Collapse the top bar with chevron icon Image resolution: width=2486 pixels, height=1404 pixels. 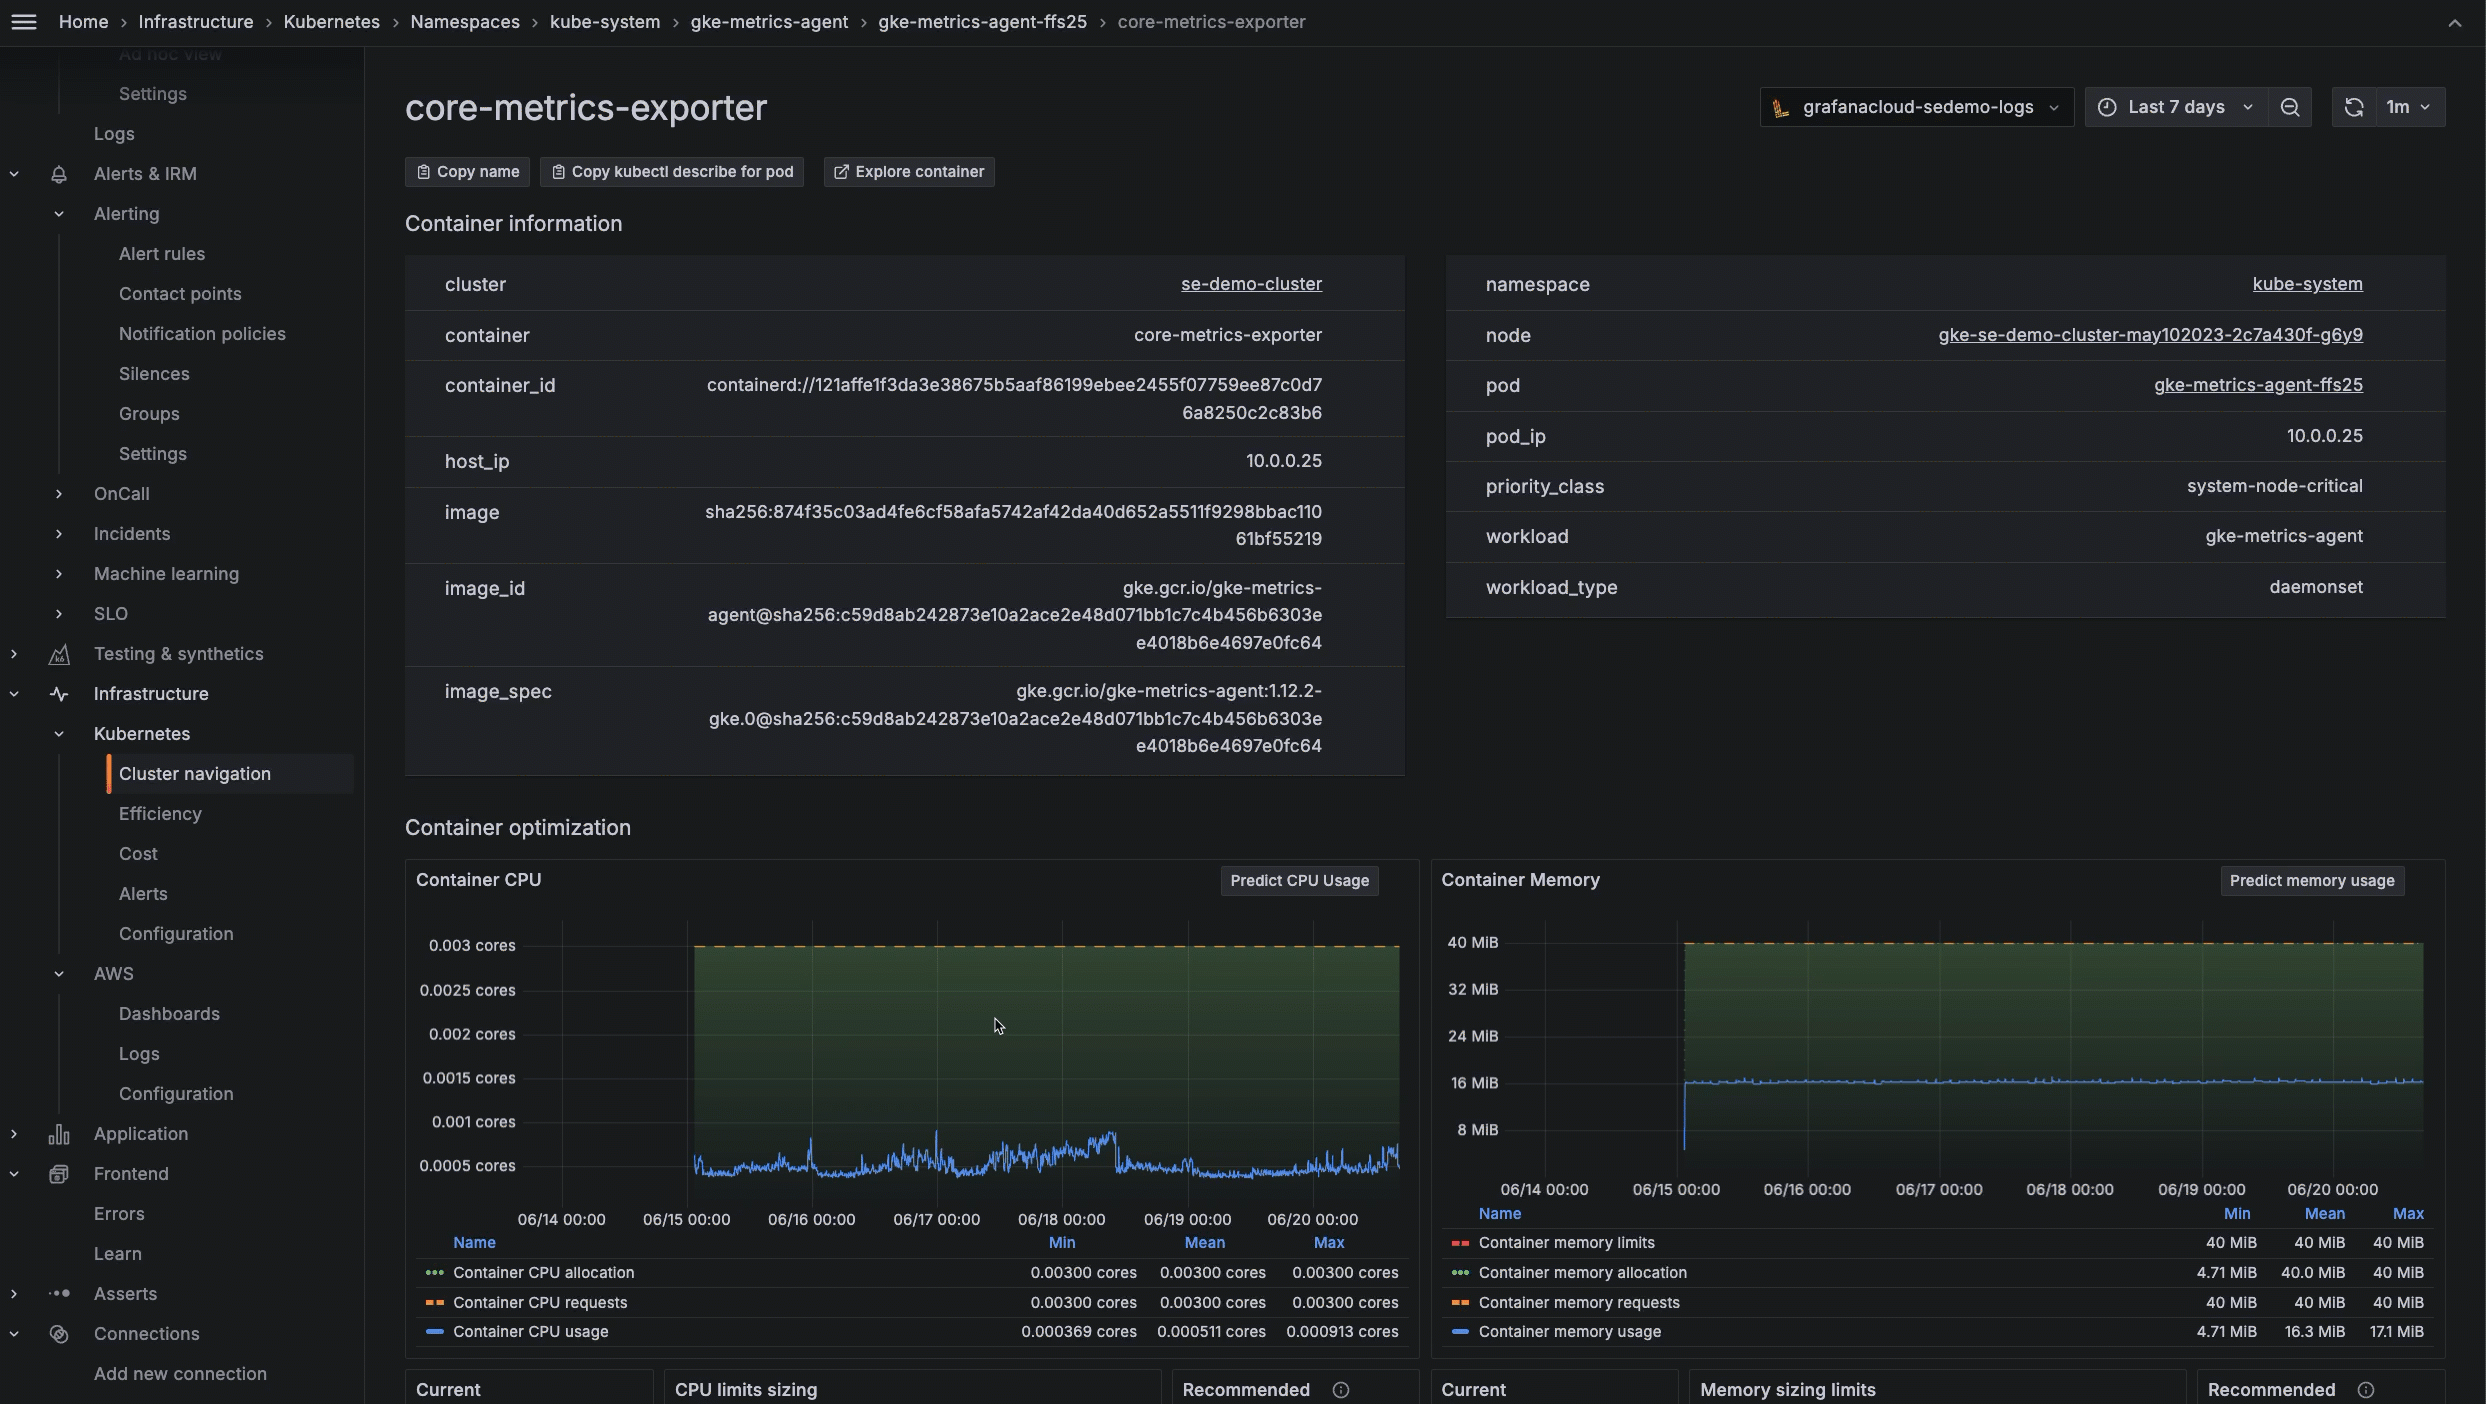tap(2455, 22)
